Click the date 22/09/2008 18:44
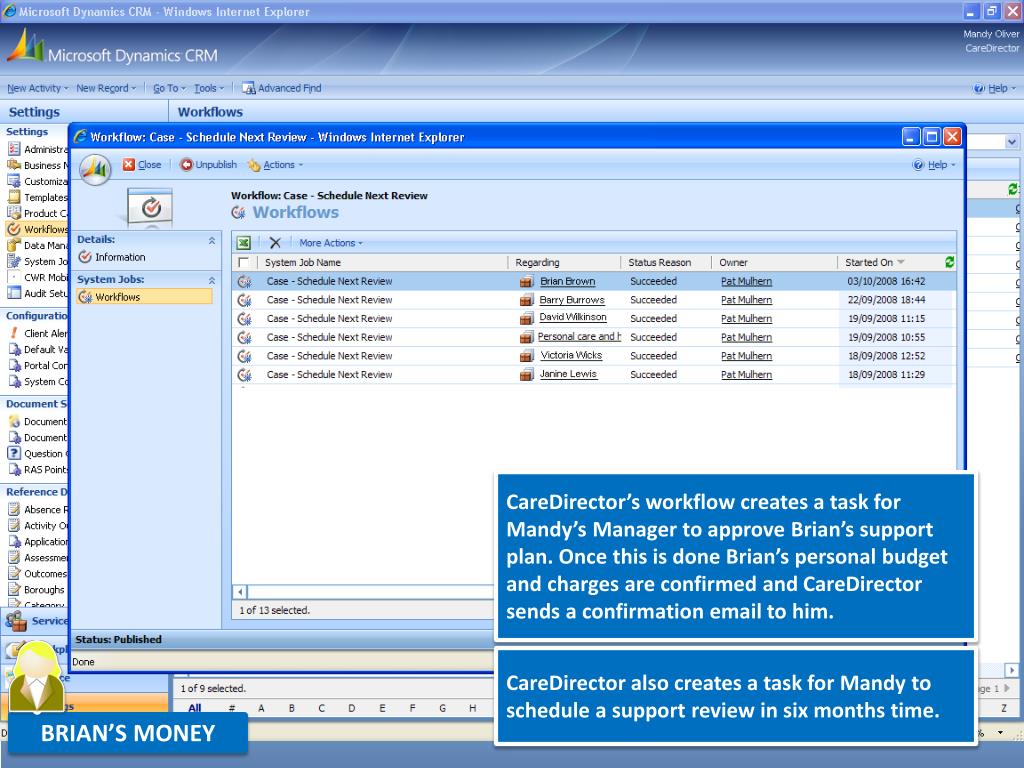Screen dimensions: 1024x768 pos(886,300)
